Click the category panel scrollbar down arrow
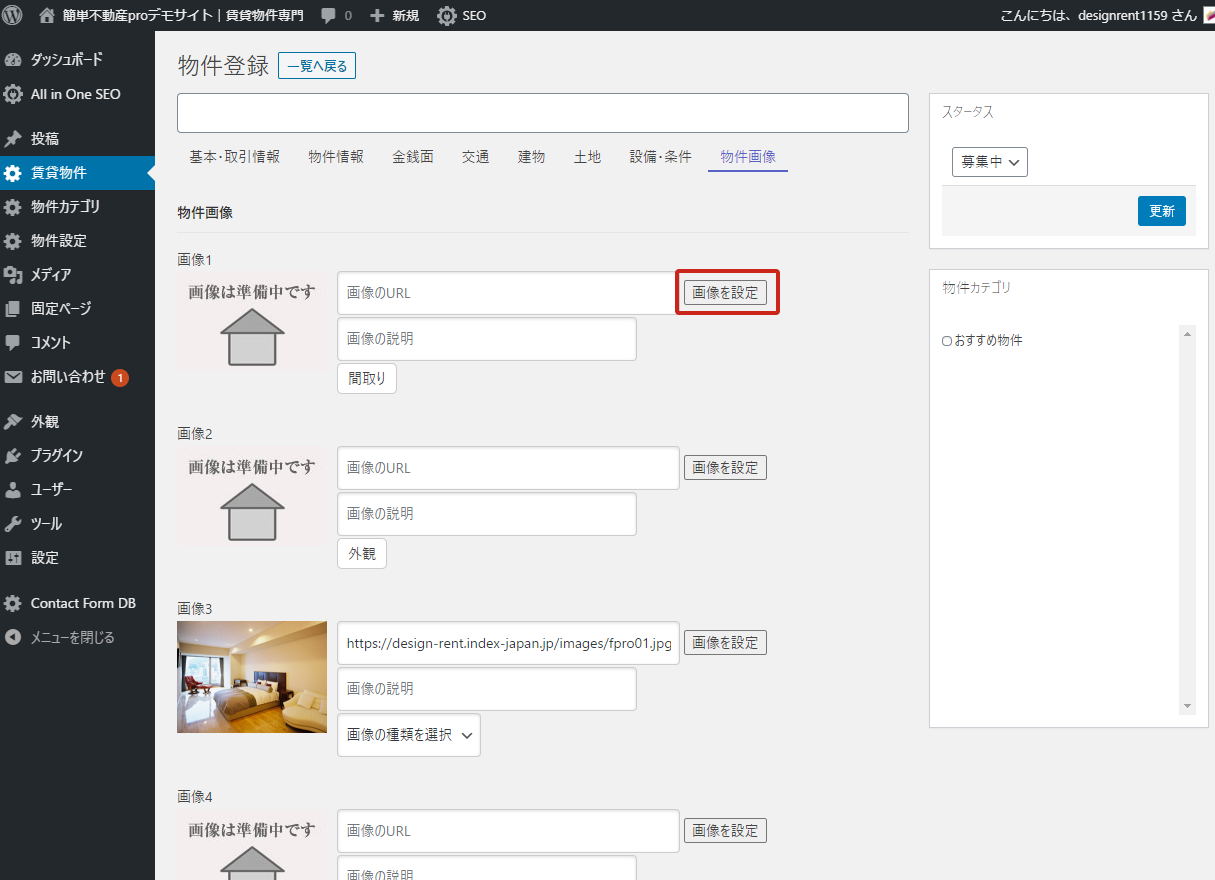Image resolution: width=1215 pixels, height=880 pixels. pyautogui.click(x=1187, y=706)
